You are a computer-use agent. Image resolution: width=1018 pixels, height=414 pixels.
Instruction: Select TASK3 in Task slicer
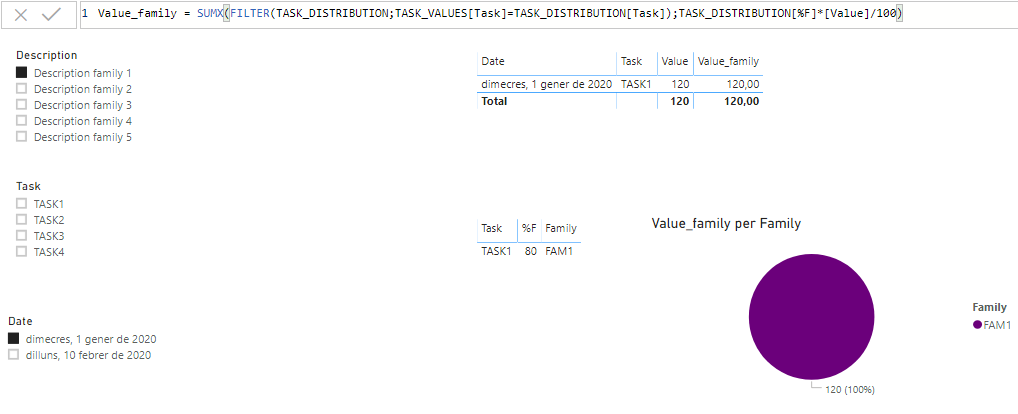(21, 236)
